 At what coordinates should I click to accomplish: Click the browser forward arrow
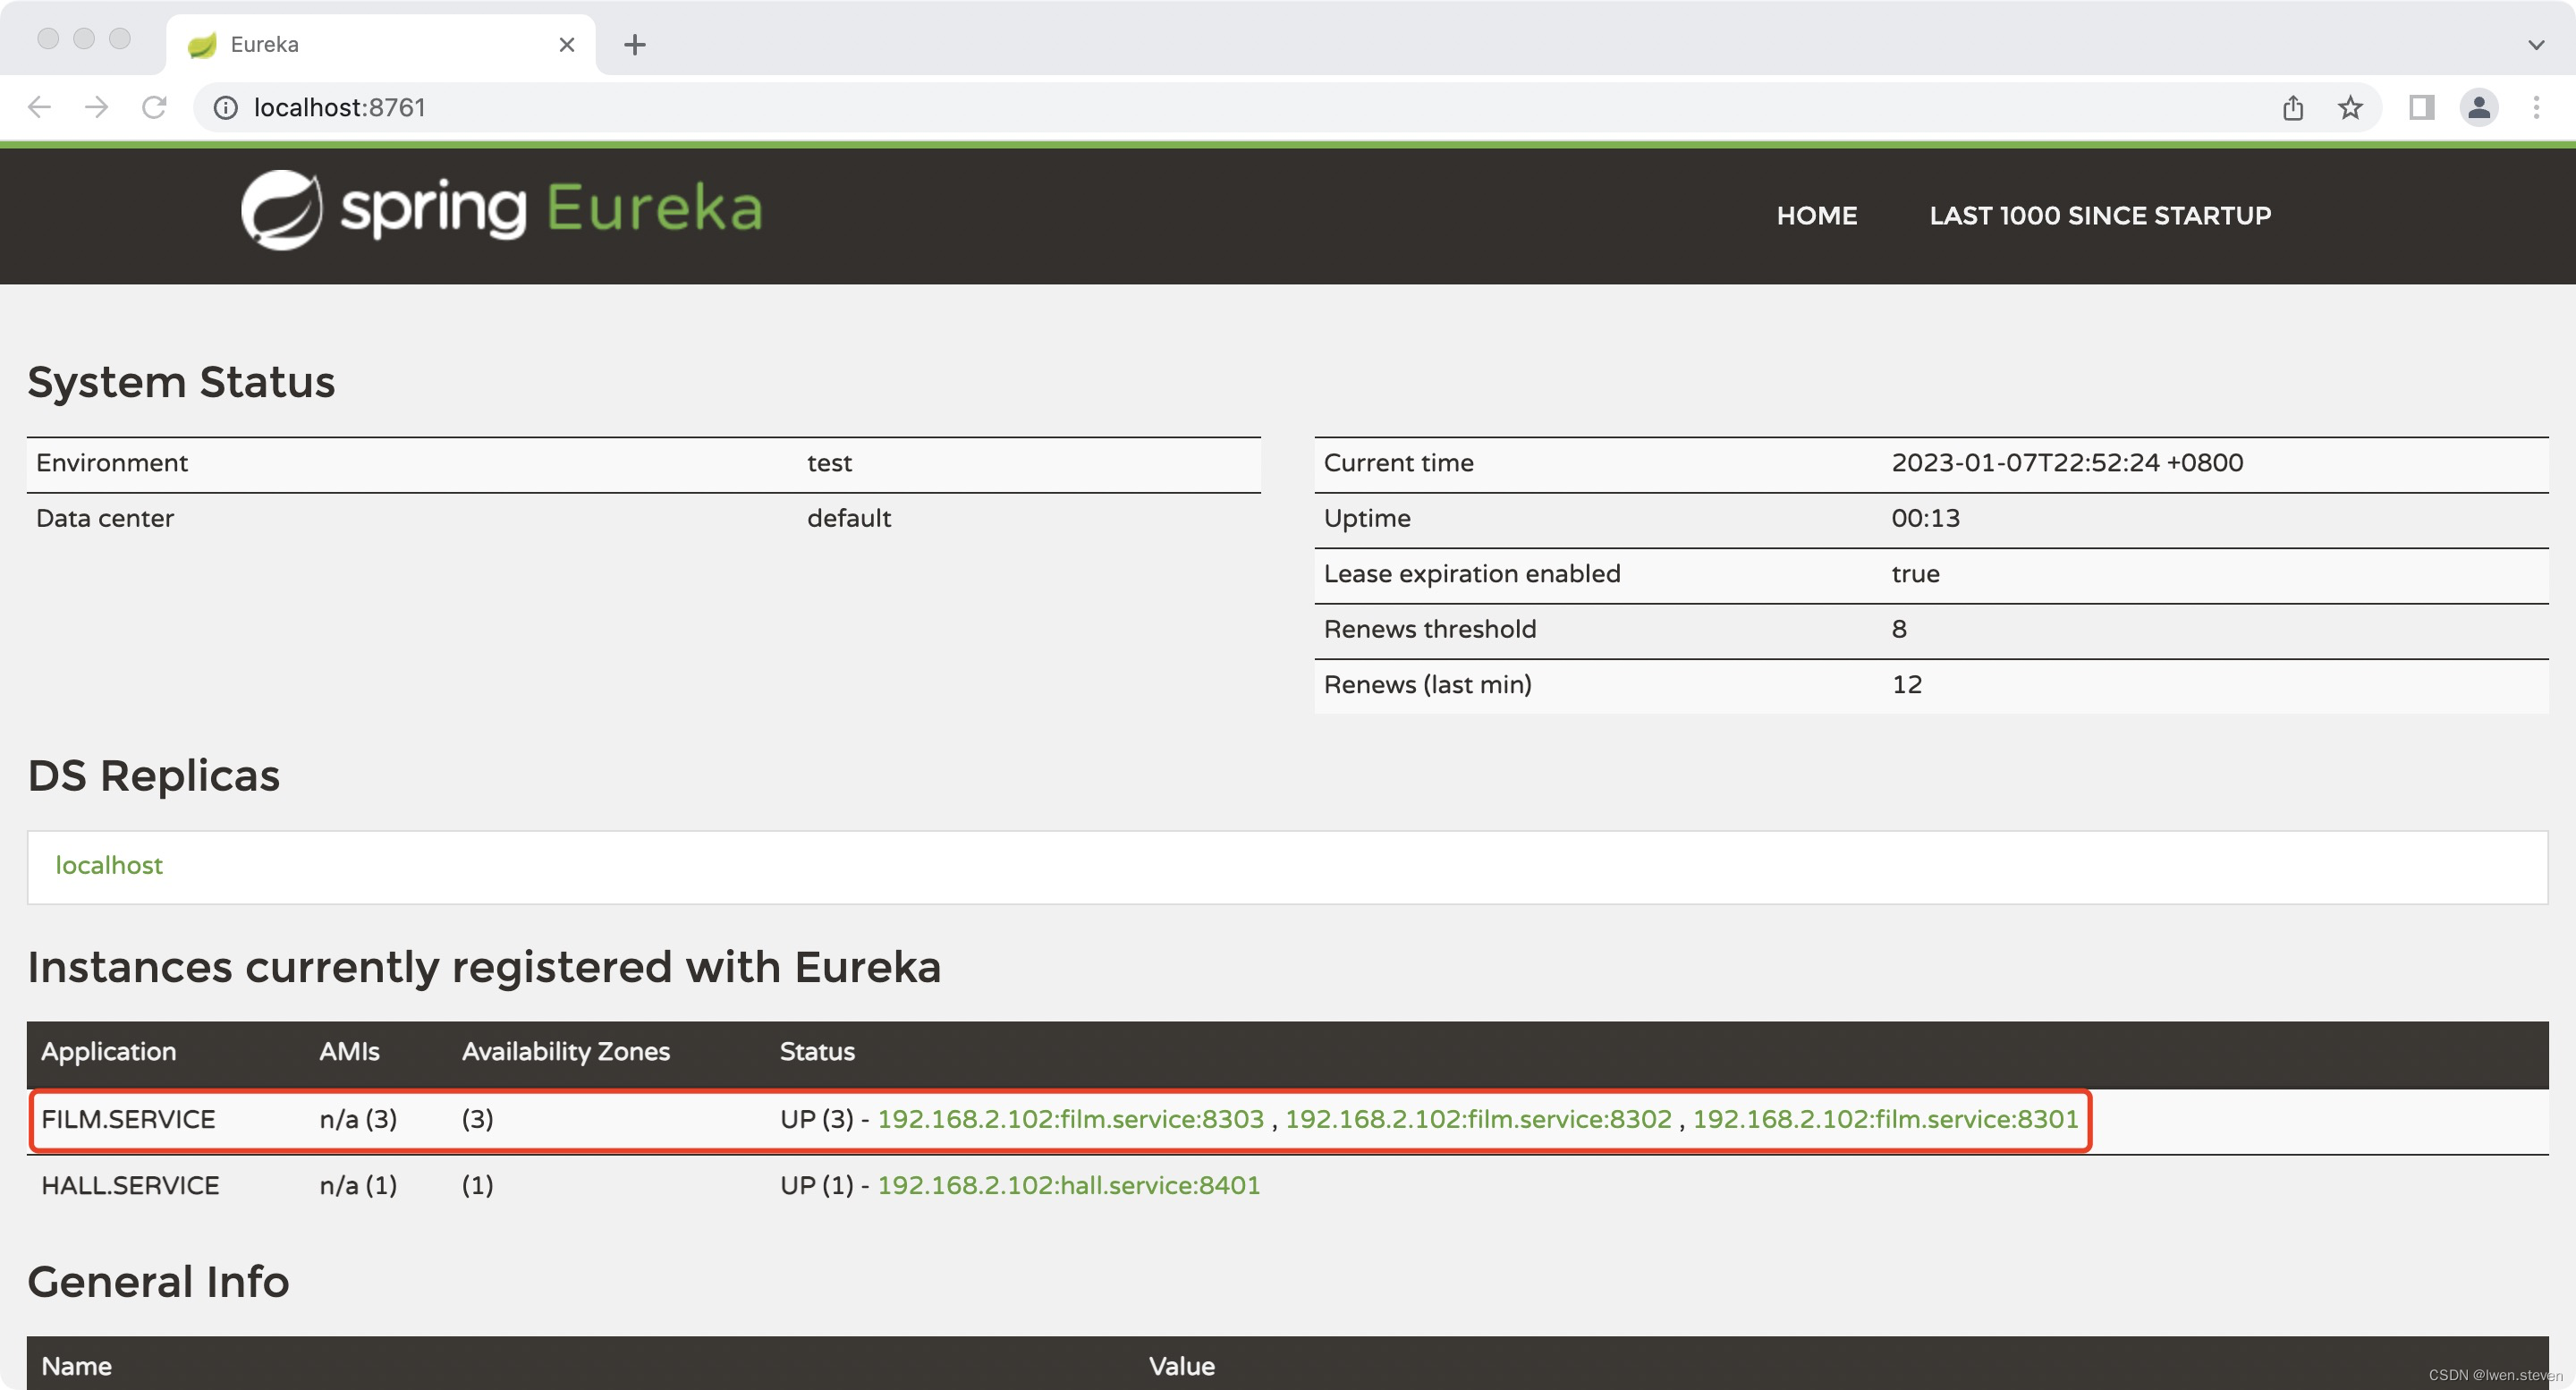coord(96,107)
